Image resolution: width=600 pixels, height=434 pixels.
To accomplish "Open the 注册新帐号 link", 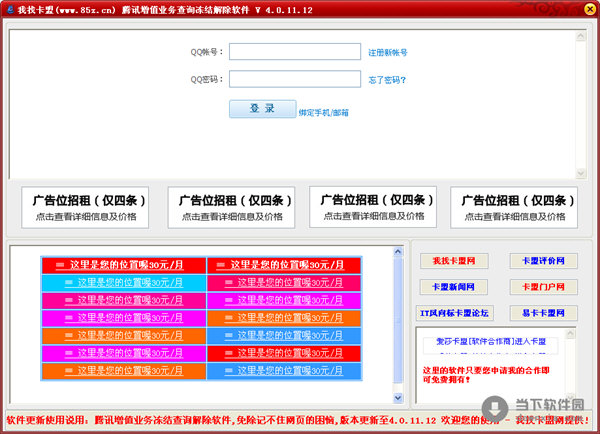I will point(387,52).
